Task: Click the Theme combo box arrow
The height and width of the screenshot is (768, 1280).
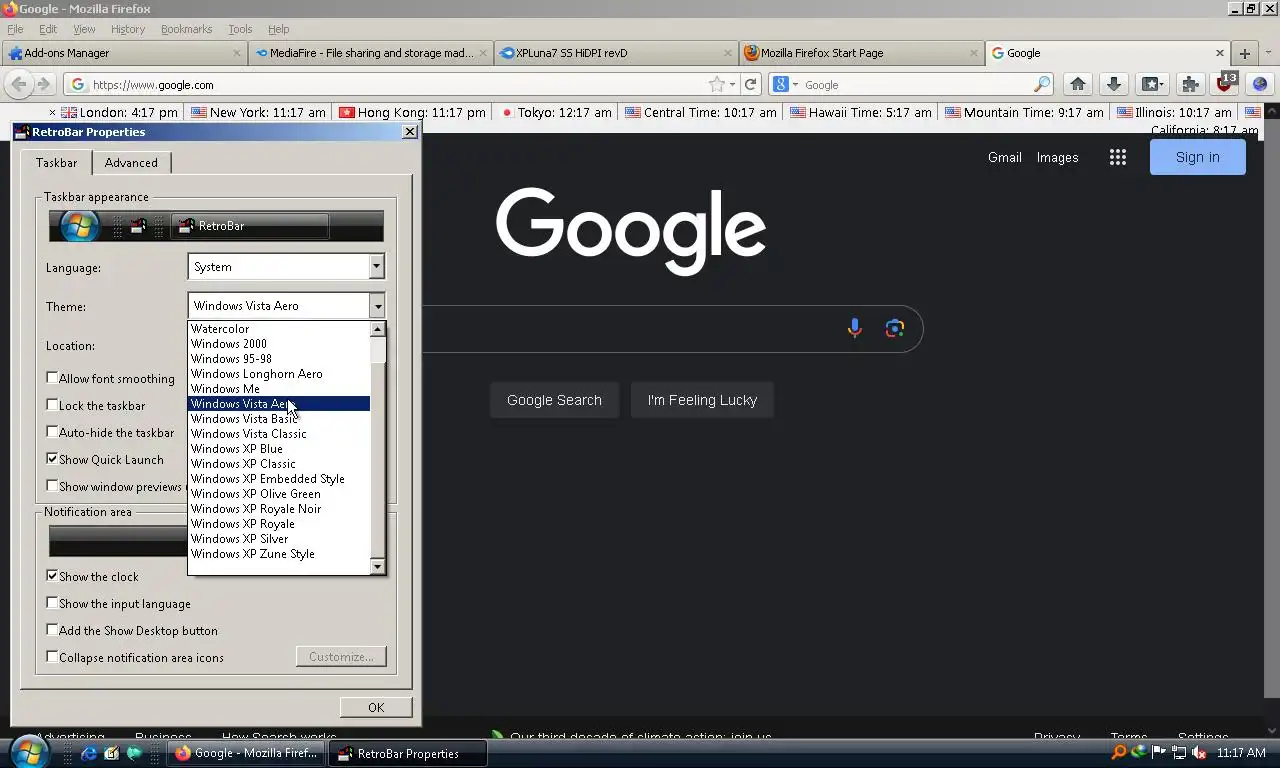Action: [x=376, y=306]
